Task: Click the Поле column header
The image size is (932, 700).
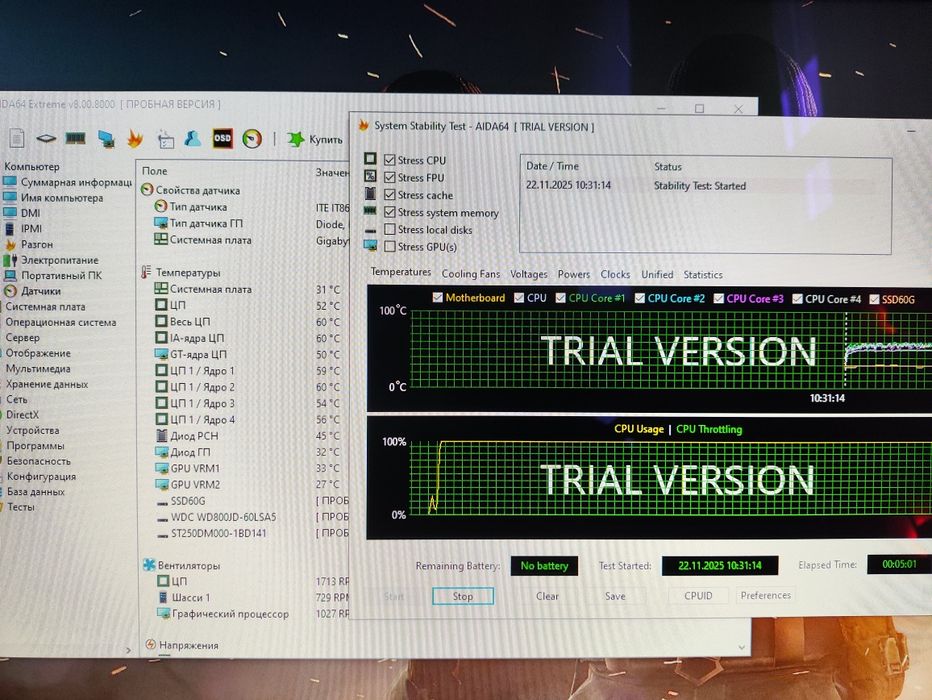Action: 155,171
